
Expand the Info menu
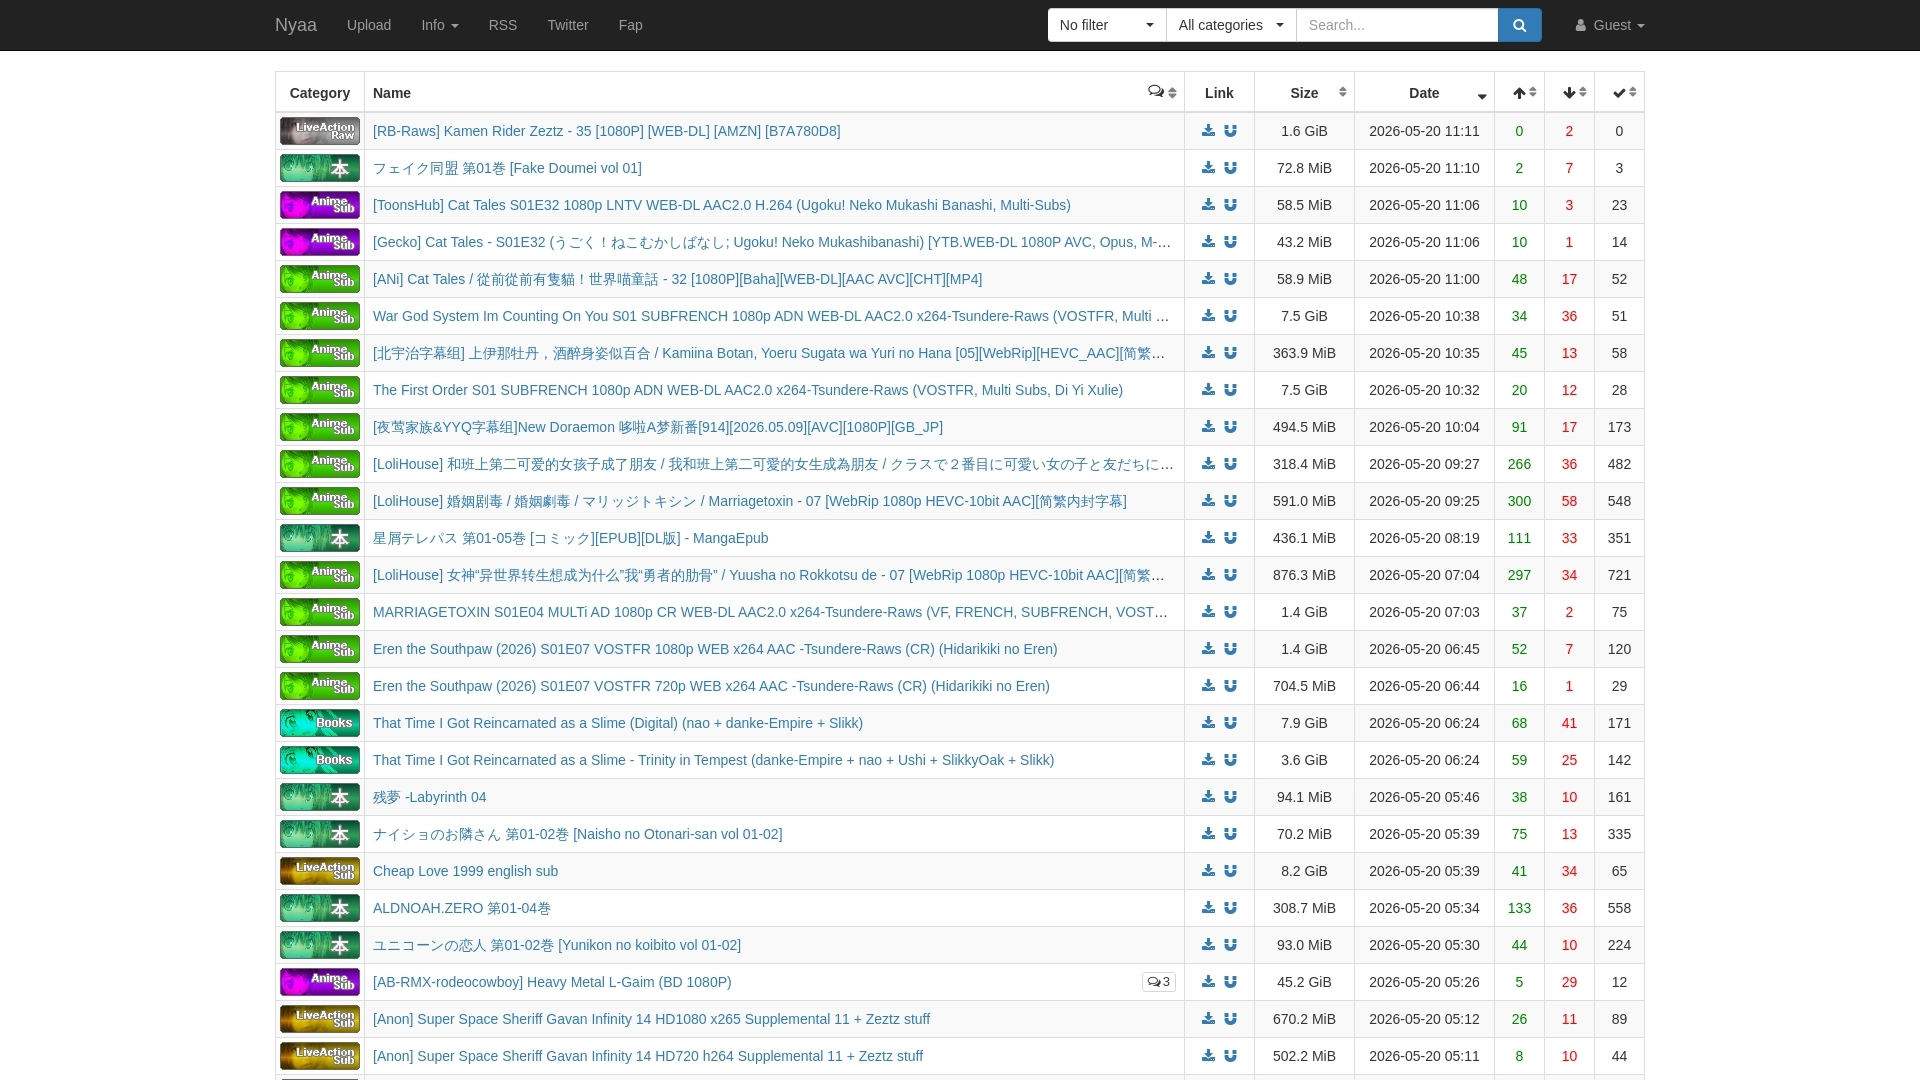click(x=439, y=25)
